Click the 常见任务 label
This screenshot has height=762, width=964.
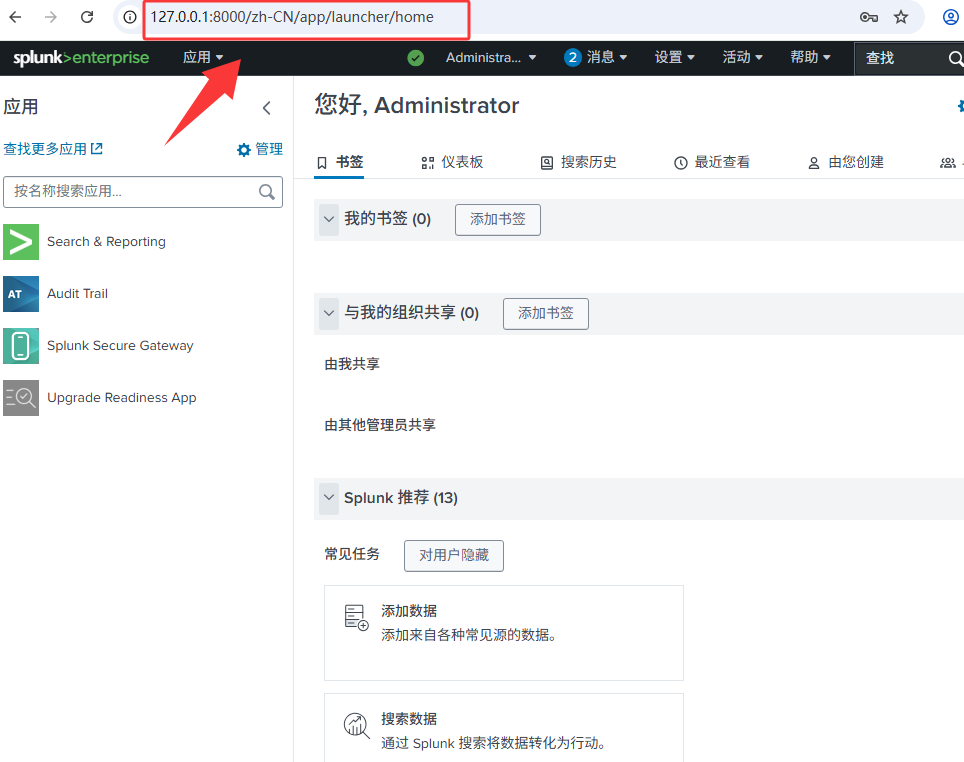[352, 554]
